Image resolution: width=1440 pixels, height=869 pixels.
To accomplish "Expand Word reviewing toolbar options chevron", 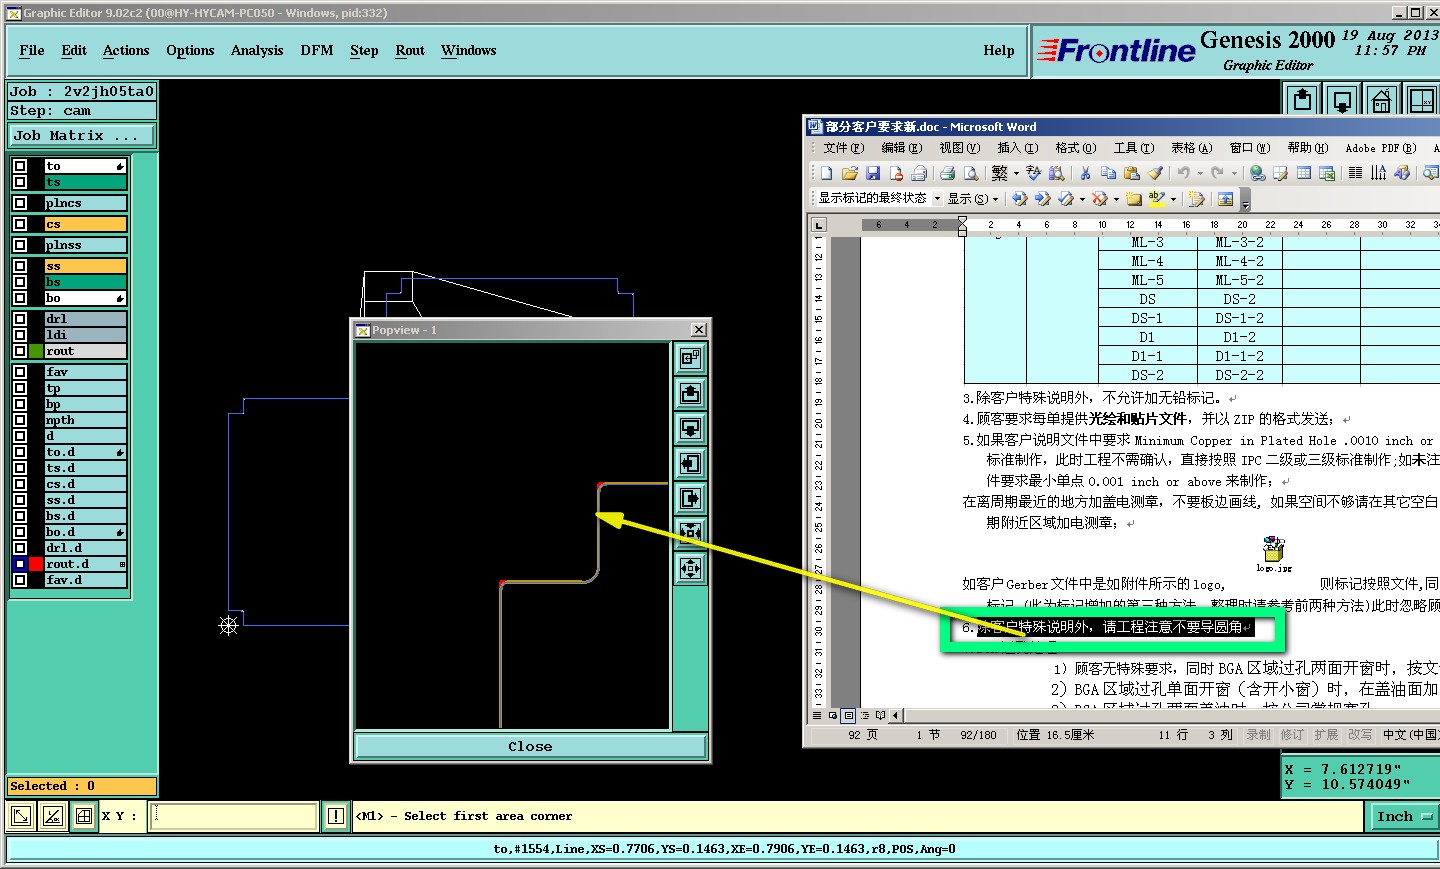I will click(x=1245, y=200).
